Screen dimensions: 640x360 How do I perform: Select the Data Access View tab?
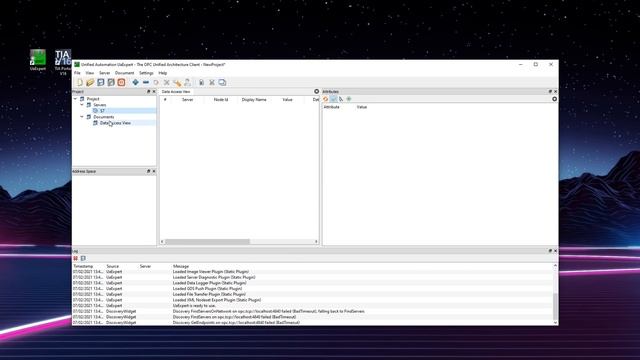click(x=176, y=92)
